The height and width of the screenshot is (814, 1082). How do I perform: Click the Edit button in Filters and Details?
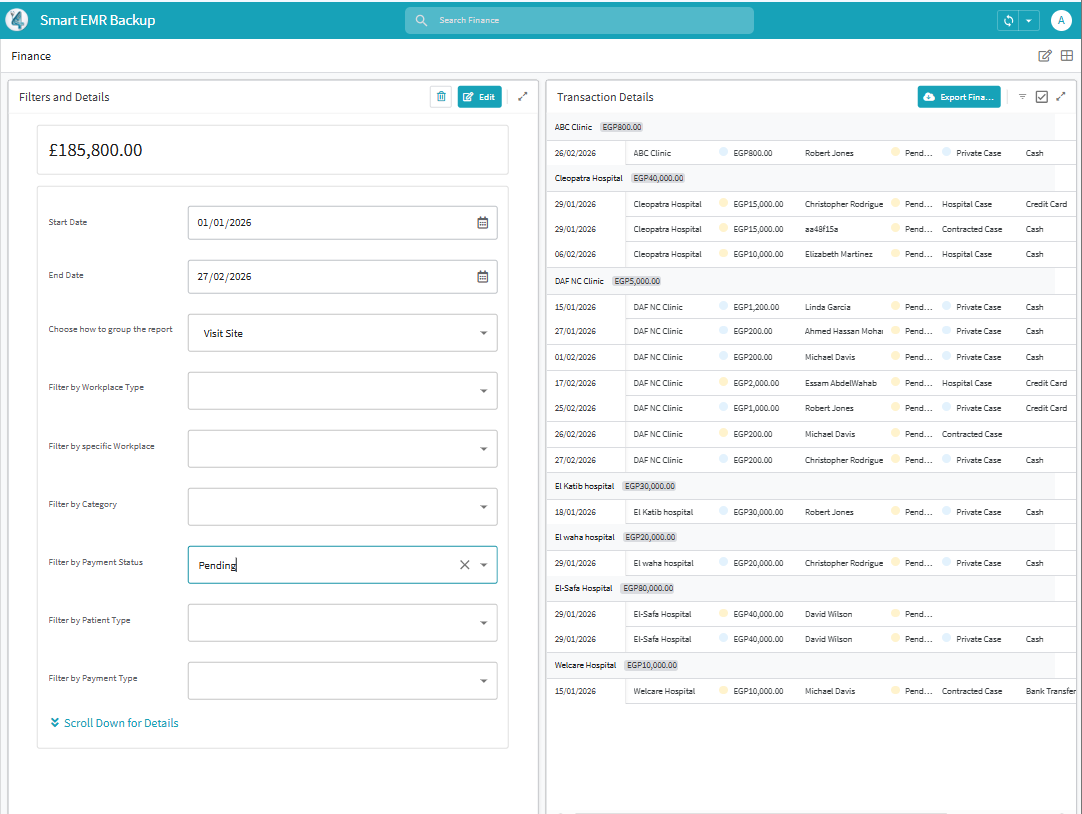[479, 96]
